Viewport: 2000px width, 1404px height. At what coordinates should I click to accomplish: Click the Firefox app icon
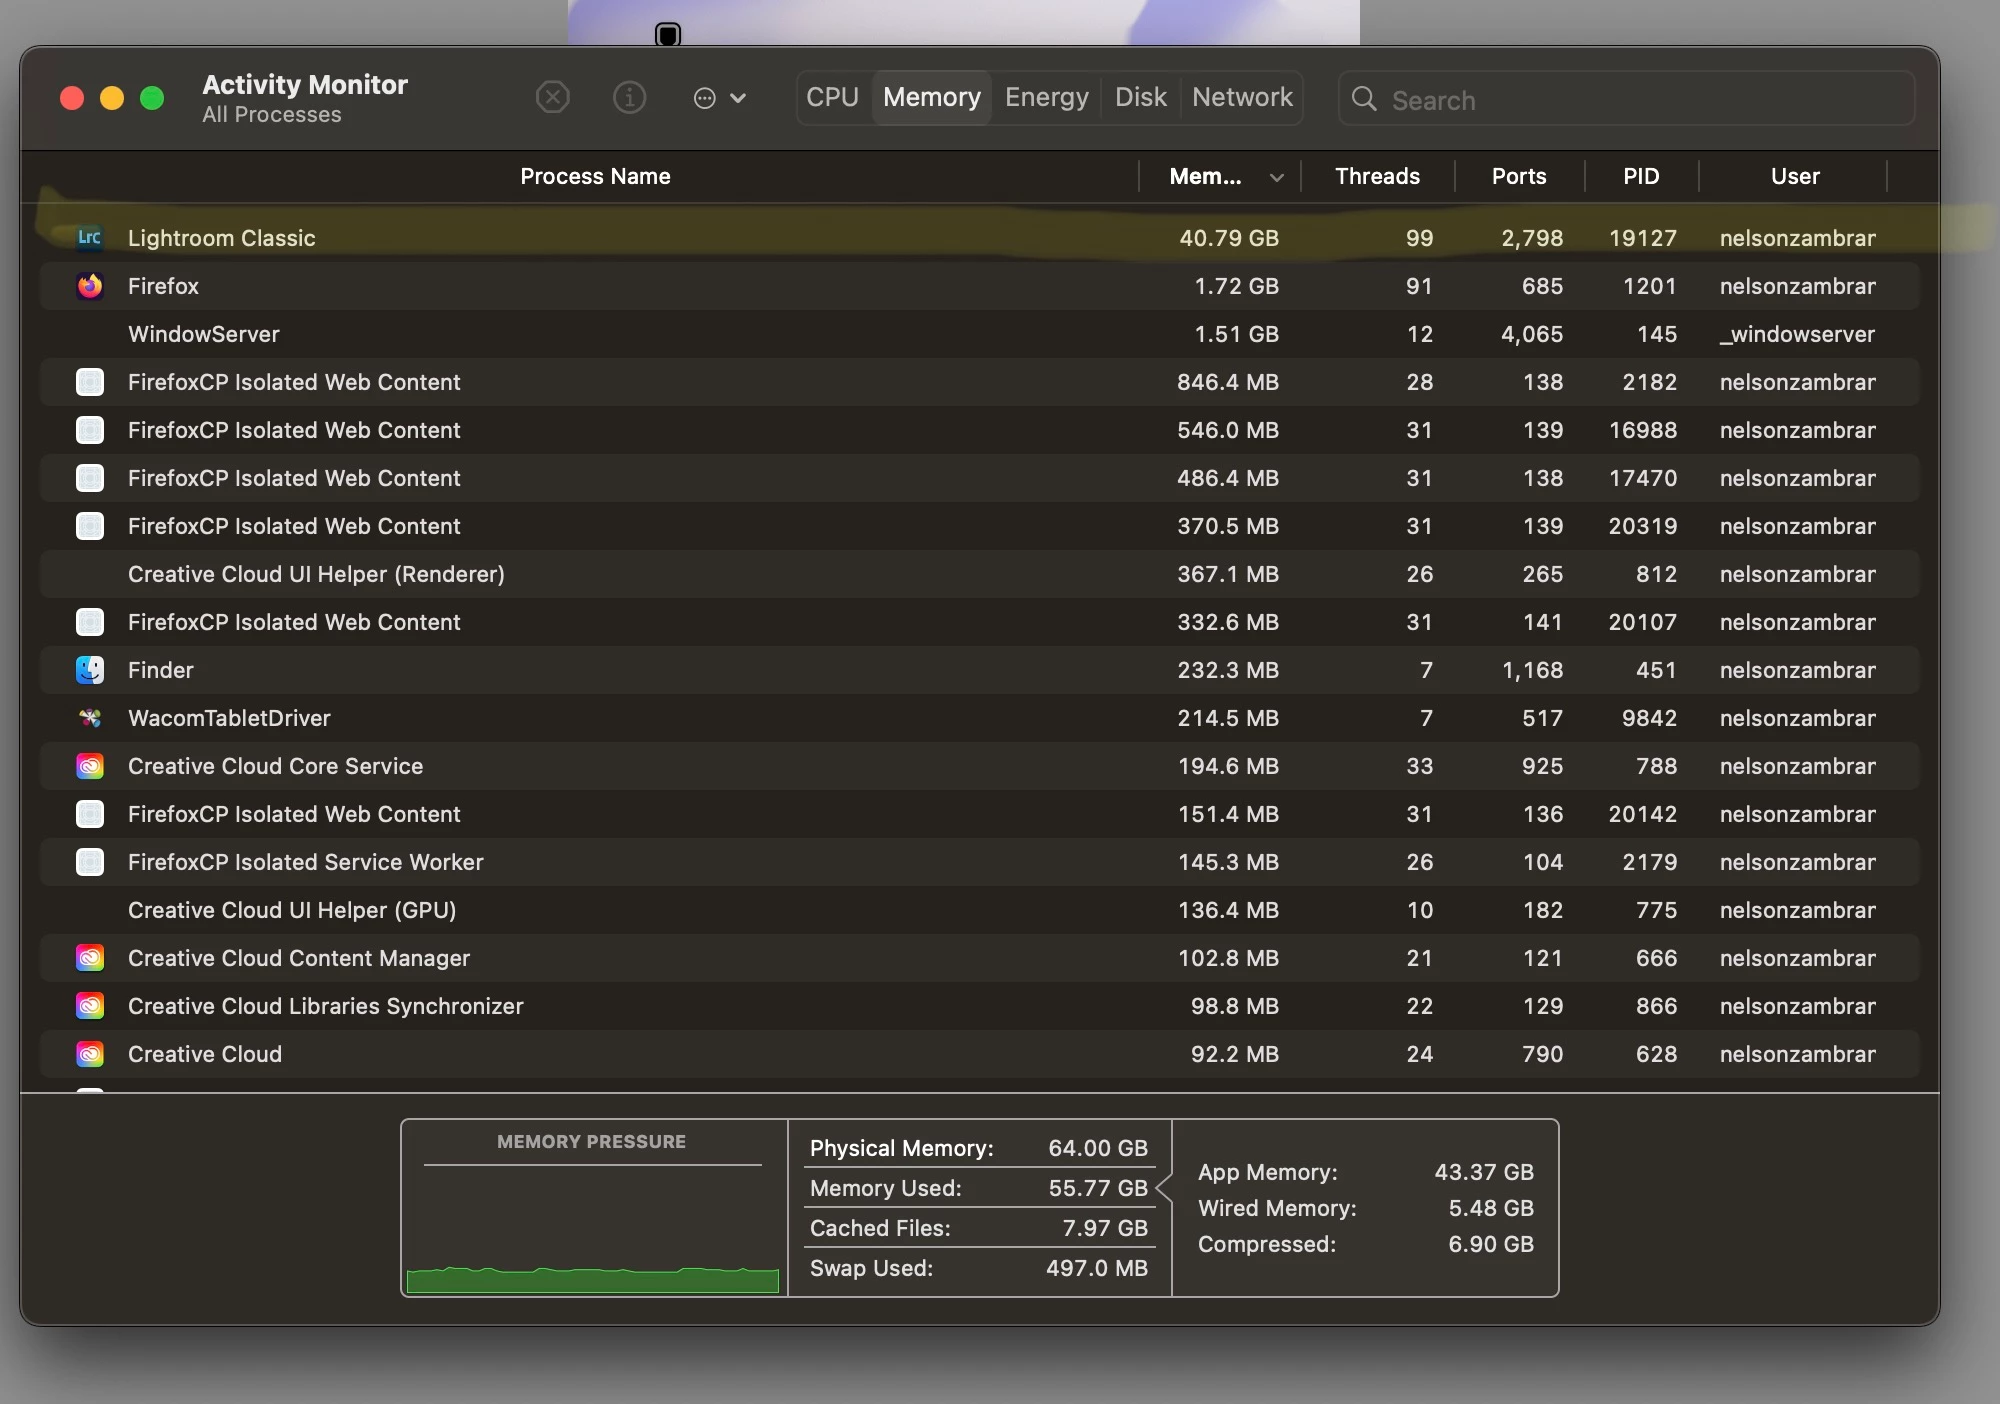coord(90,286)
